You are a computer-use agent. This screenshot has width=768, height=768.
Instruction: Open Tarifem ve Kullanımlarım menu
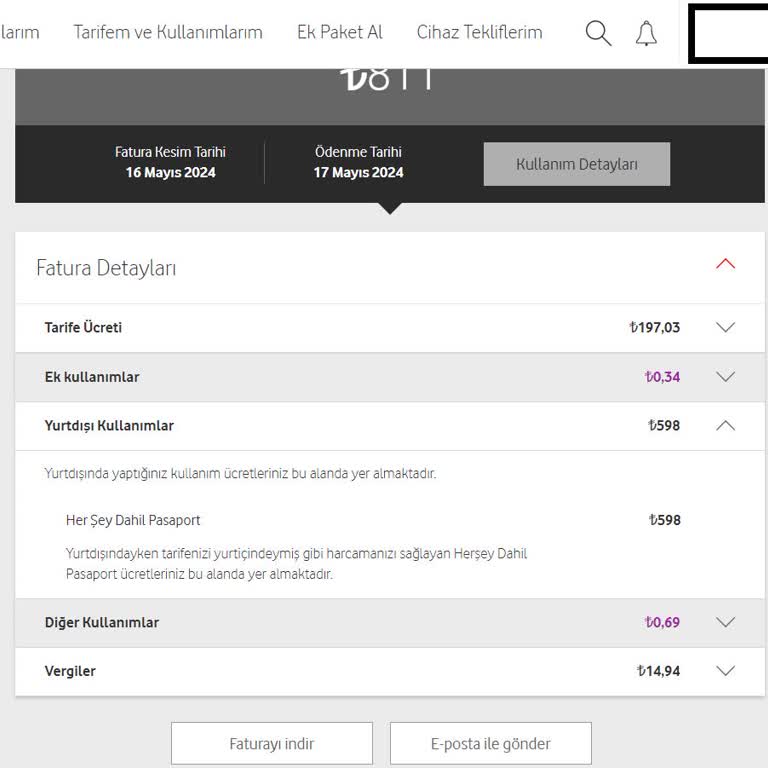click(168, 32)
